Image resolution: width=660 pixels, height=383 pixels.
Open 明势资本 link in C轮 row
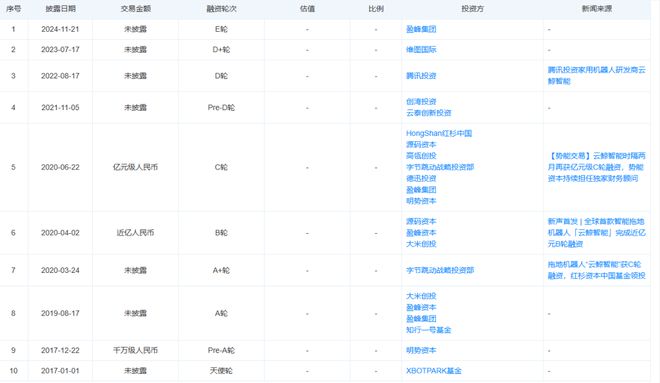(x=421, y=201)
